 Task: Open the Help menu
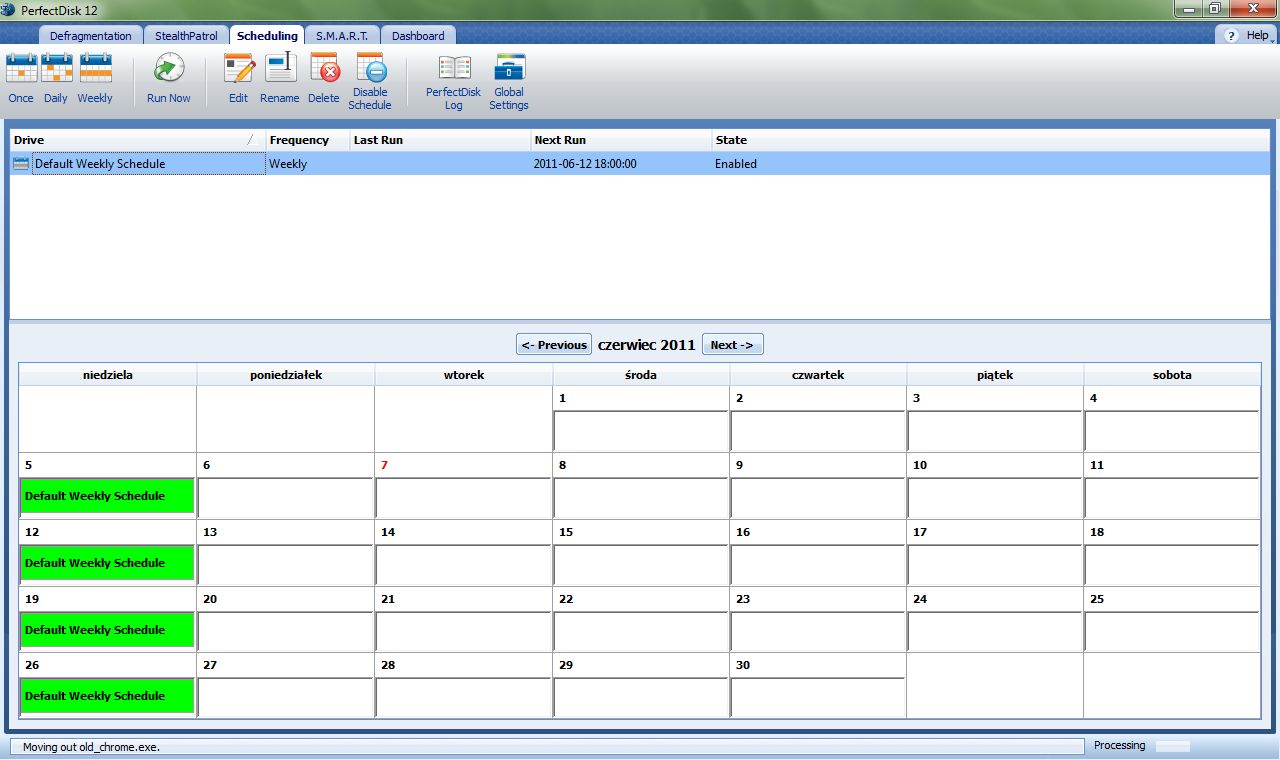[x=1248, y=35]
